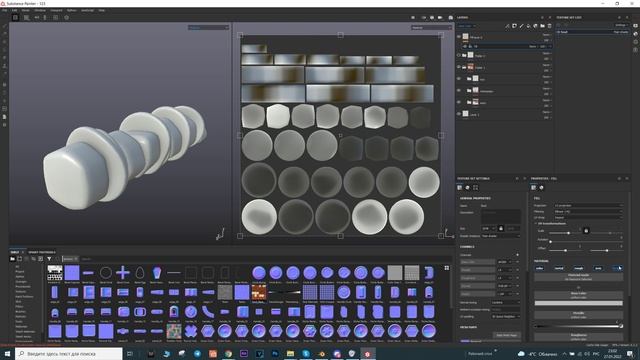This screenshot has height=360, width=640.
Task: Open Material channel dropdown in 2D viewport
Action: pos(431,27)
